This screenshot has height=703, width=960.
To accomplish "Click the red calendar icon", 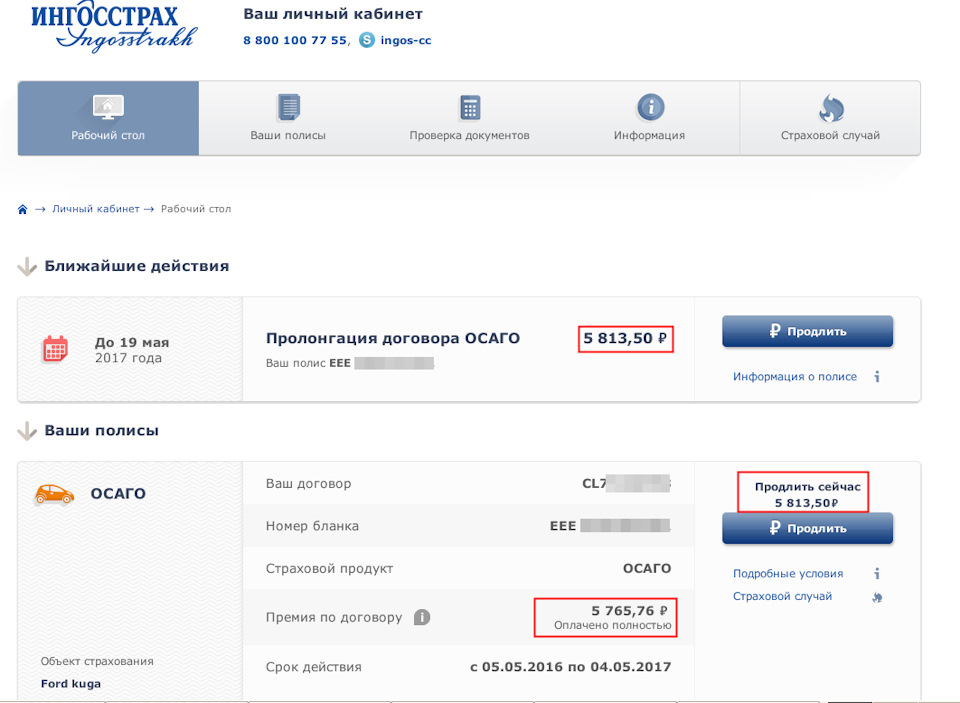I will pyautogui.click(x=55, y=349).
